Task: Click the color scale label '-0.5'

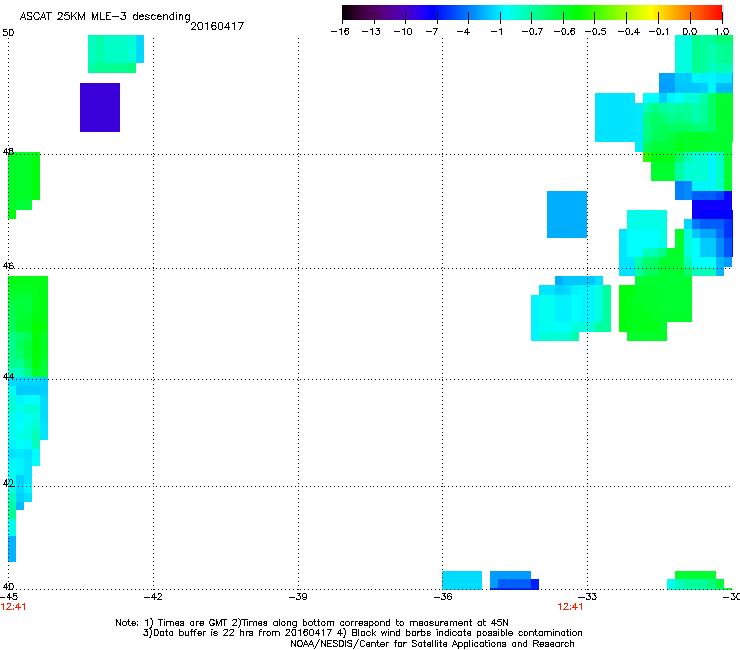Action: [x=596, y=32]
